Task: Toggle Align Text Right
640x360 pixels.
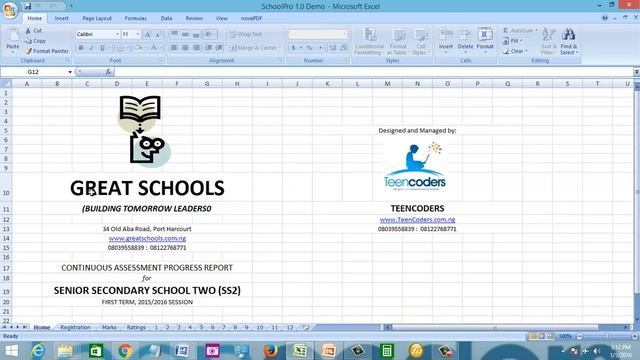Action: click(196, 48)
